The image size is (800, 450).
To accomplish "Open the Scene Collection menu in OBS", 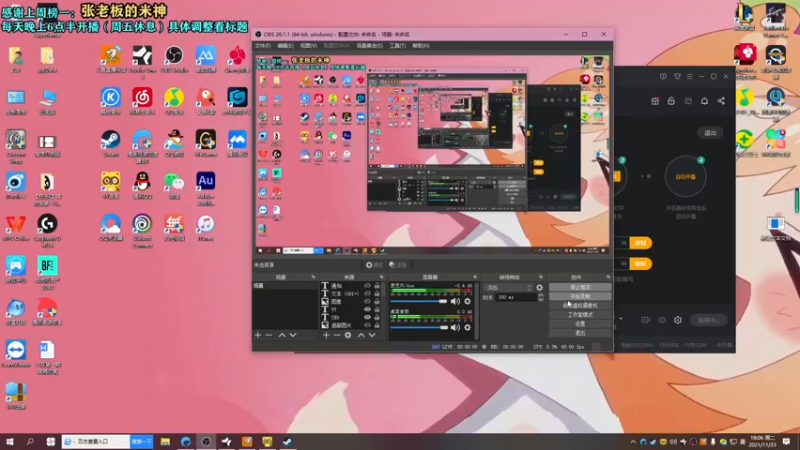I will pos(369,46).
